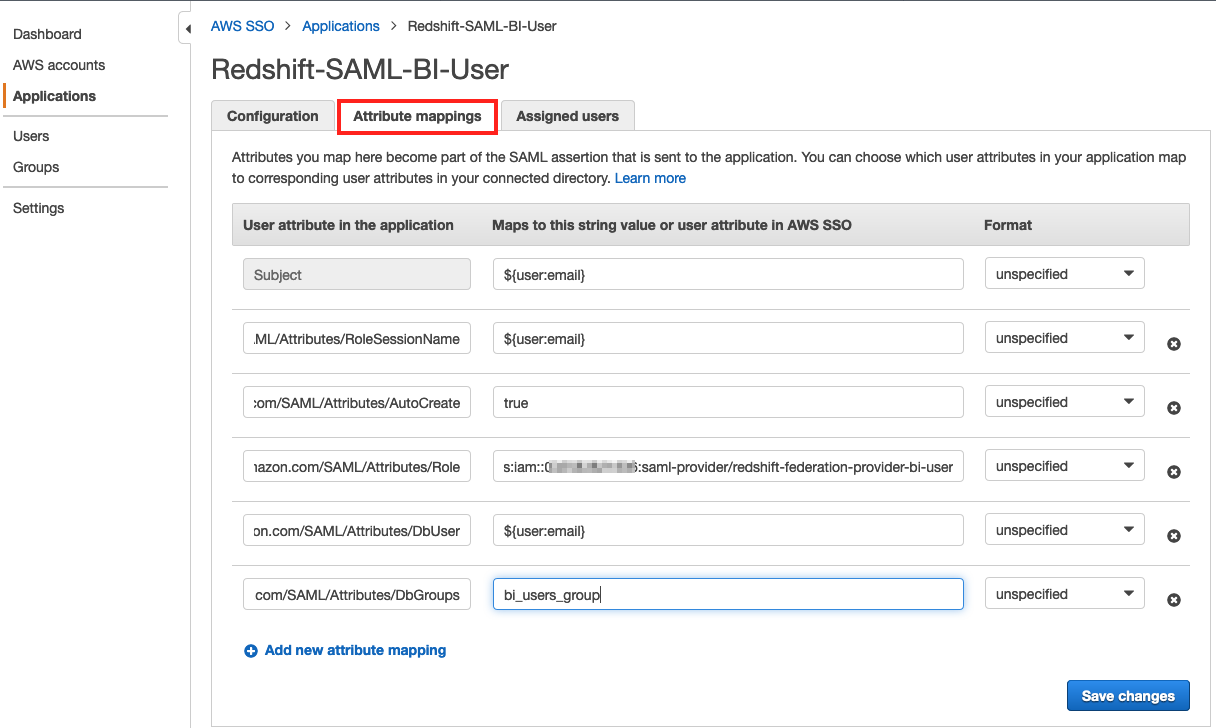The width and height of the screenshot is (1216, 728).
Task: Remove the AutoCreate attribute mapping
Action: (x=1174, y=408)
